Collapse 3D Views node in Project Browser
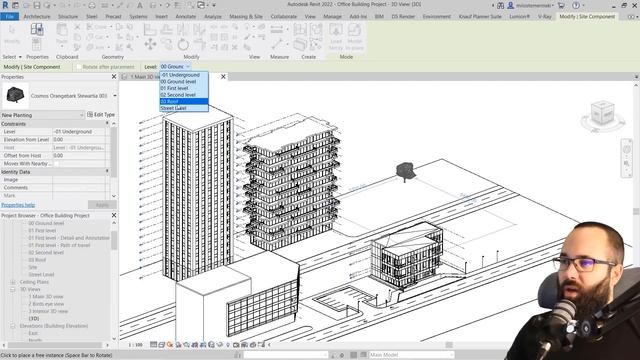Image resolution: width=640 pixels, height=360 pixels. tap(13, 289)
